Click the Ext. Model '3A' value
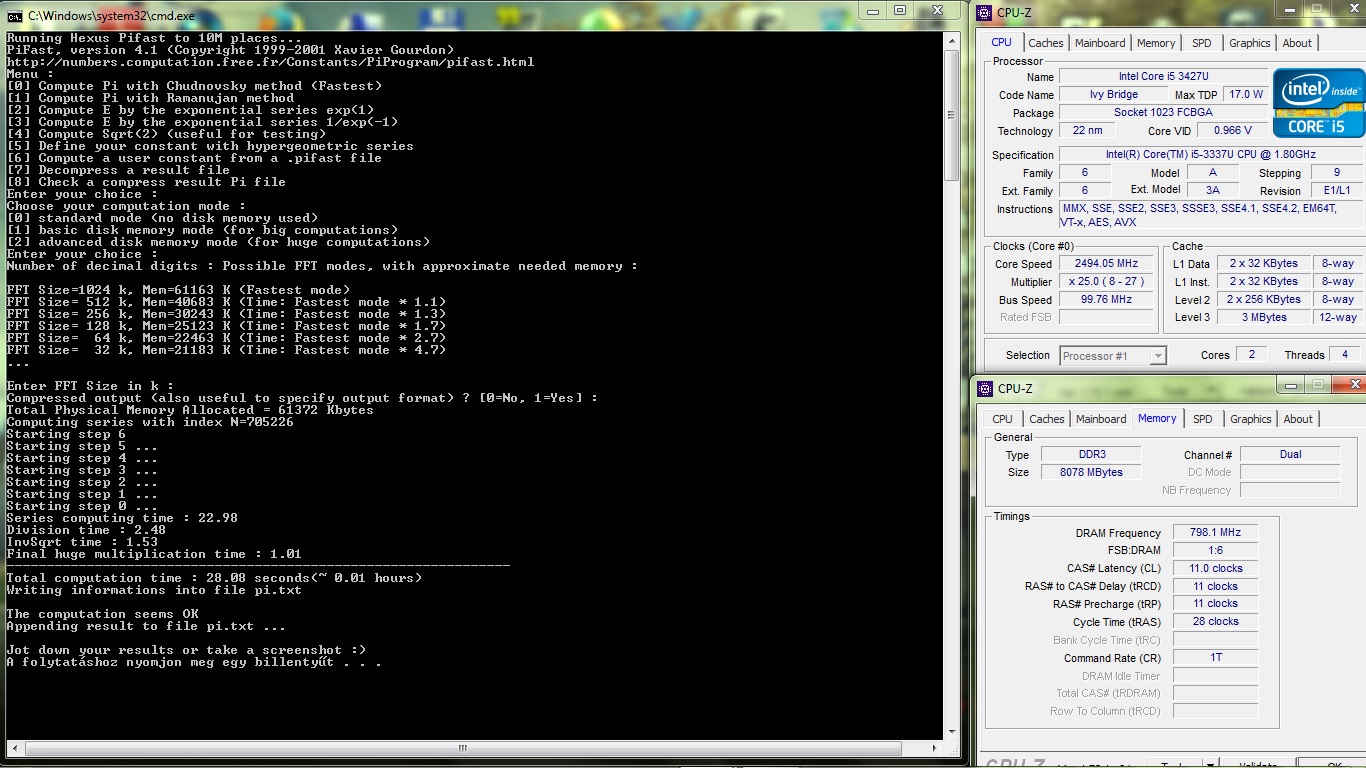The width and height of the screenshot is (1366, 768). pos(1212,190)
